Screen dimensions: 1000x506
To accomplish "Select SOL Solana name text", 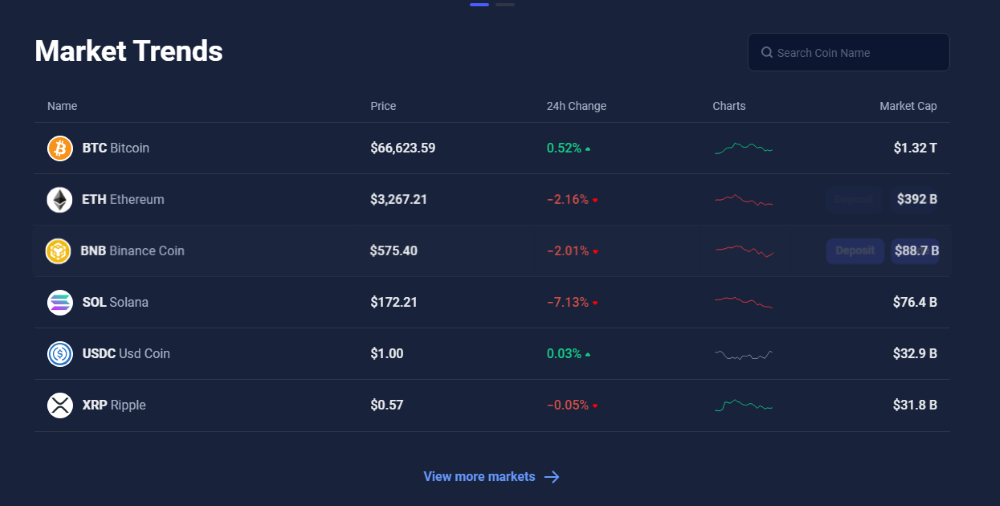I will pyautogui.click(x=115, y=302).
